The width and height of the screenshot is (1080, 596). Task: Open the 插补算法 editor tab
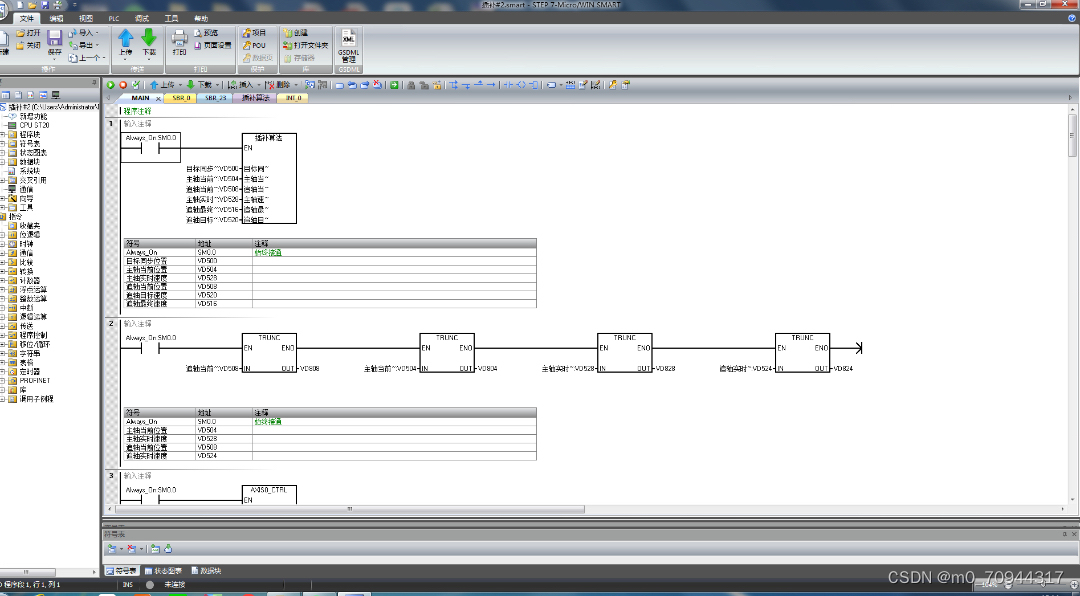click(x=255, y=98)
